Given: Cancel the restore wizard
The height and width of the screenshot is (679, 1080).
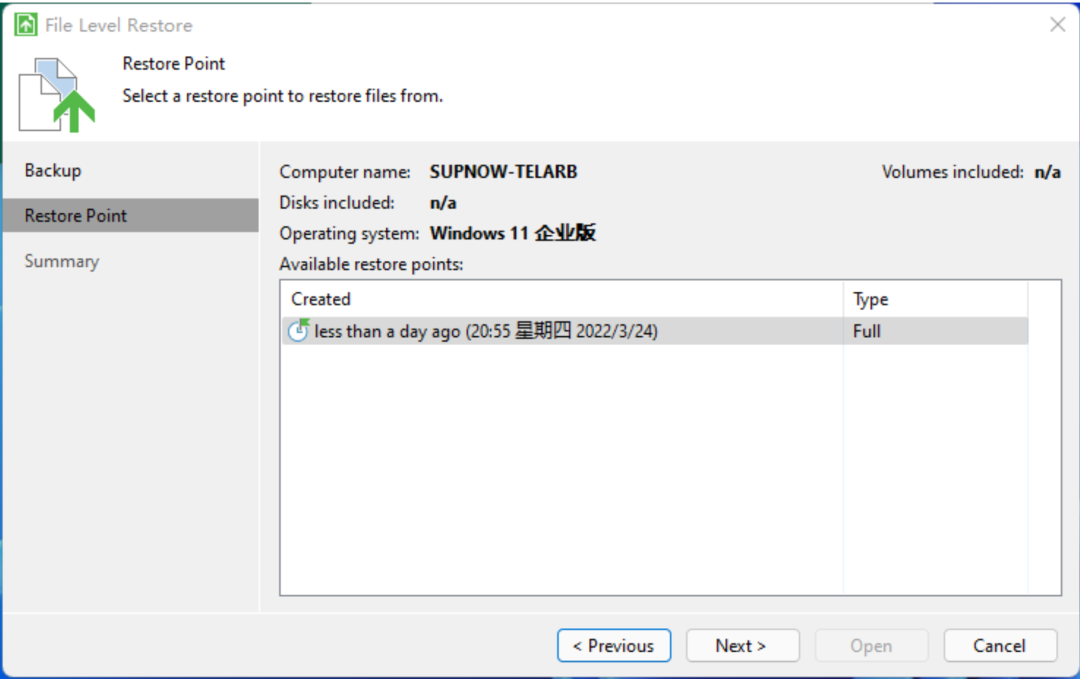Looking at the screenshot, I should 1000,645.
